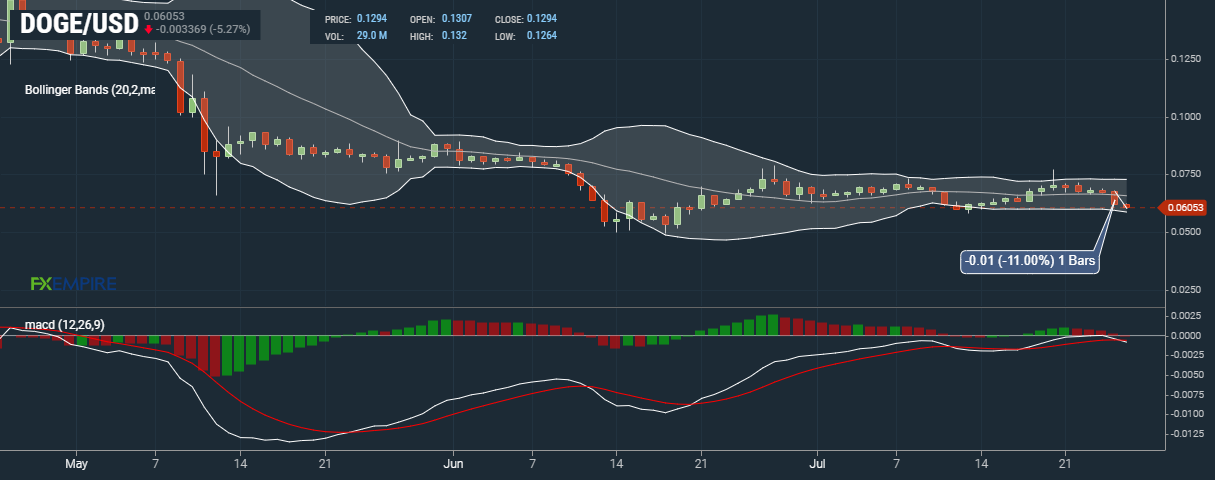Click the -0.003369 (-5.27%) change text

pyautogui.click(x=203, y=30)
